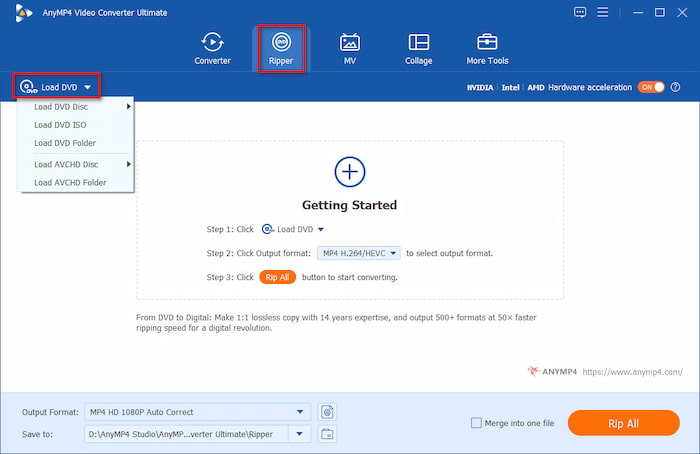Expand the Save to path dropdown arrow
The height and width of the screenshot is (454, 700).
tap(300, 434)
